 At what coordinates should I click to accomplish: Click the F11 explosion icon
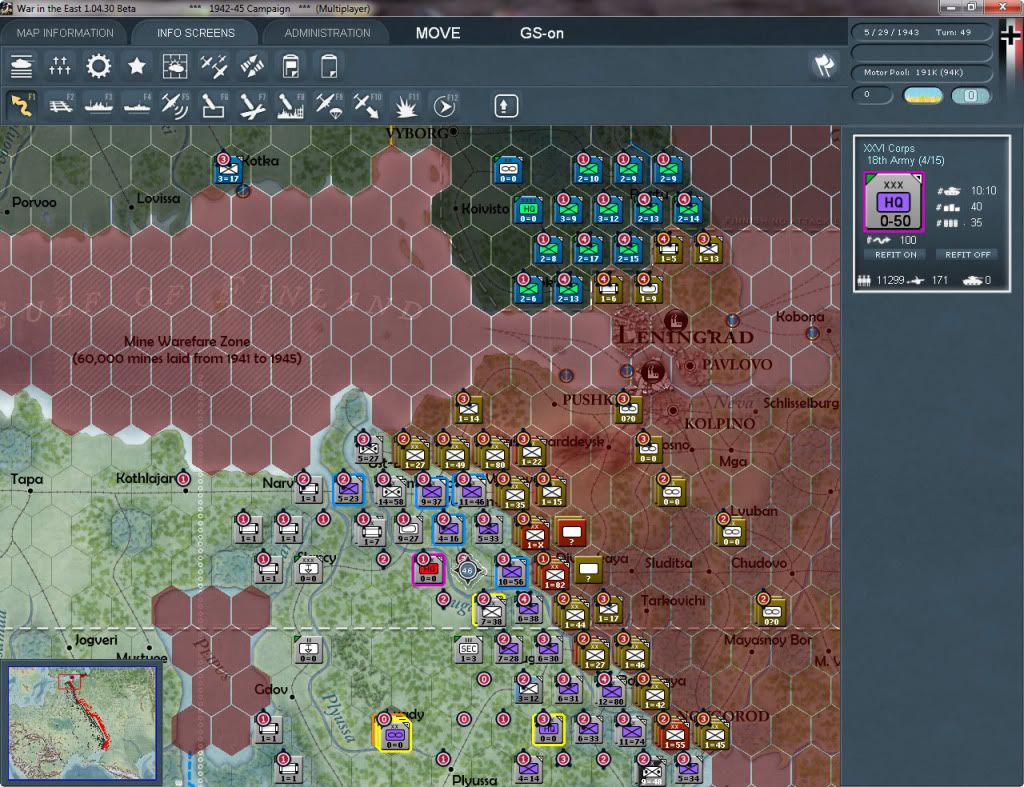(x=406, y=106)
